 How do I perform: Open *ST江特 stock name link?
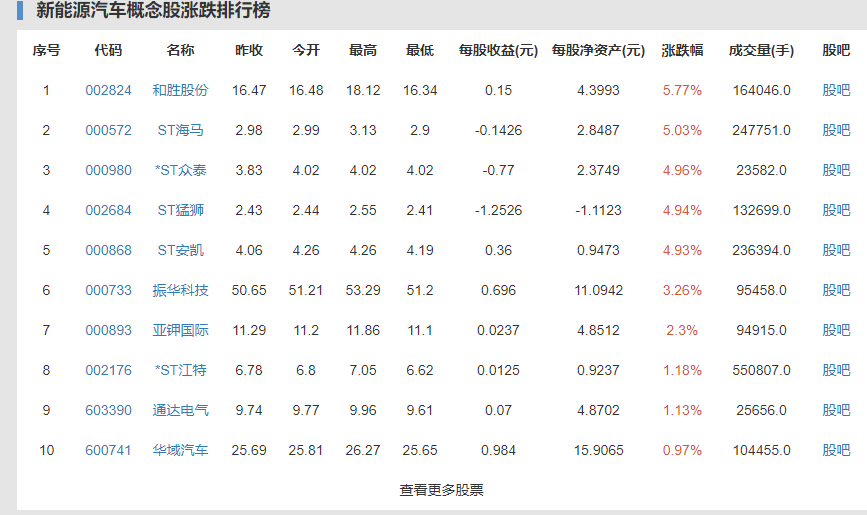pos(180,370)
